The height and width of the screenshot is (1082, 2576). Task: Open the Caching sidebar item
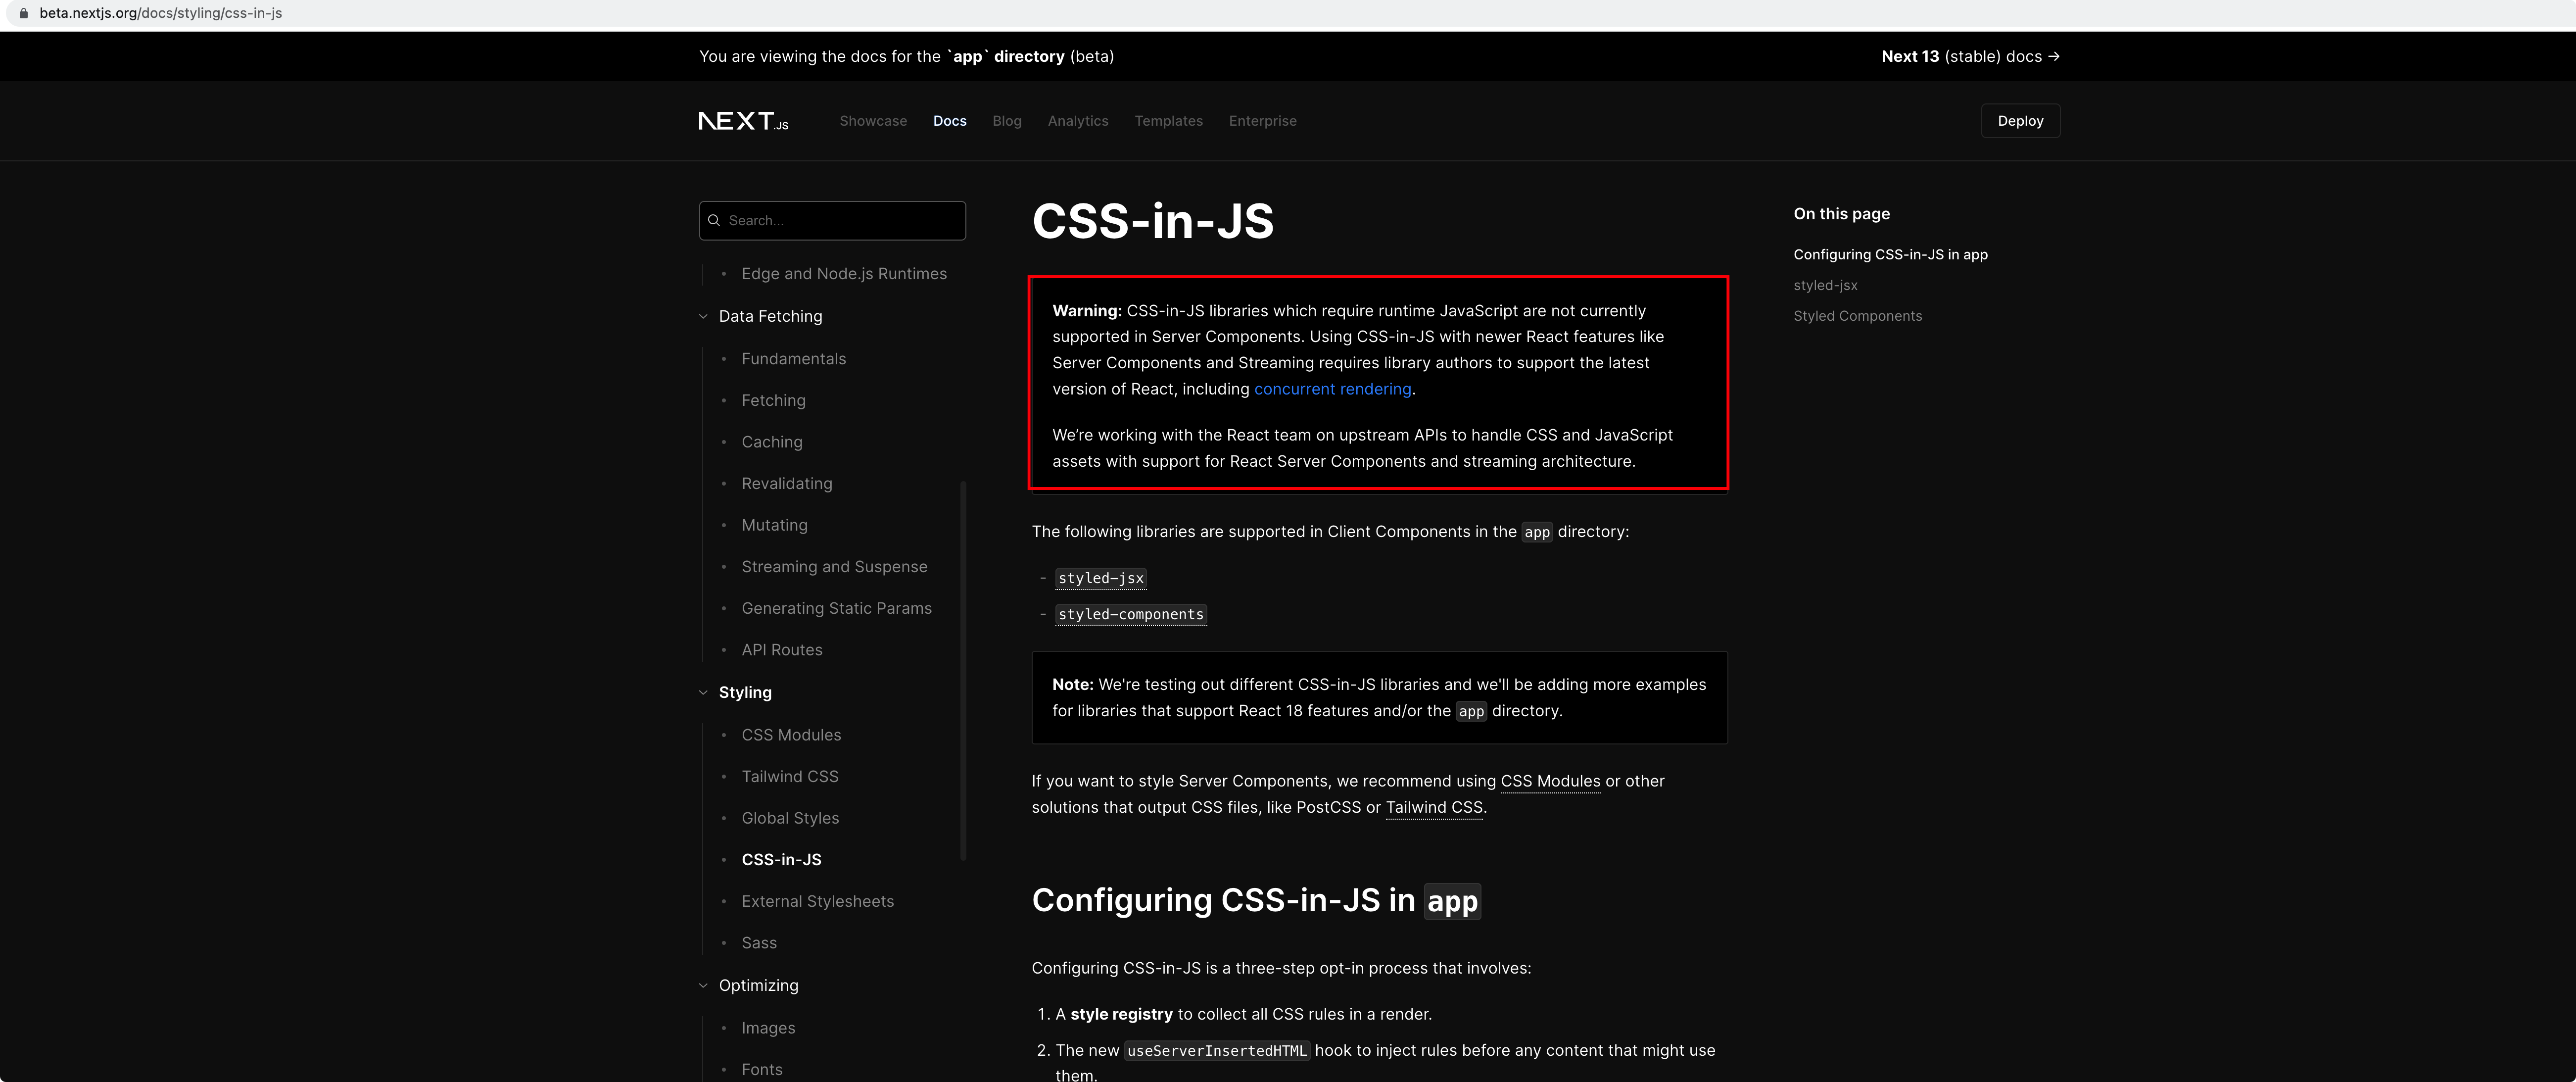pyautogui.click(x=771, y=442)
